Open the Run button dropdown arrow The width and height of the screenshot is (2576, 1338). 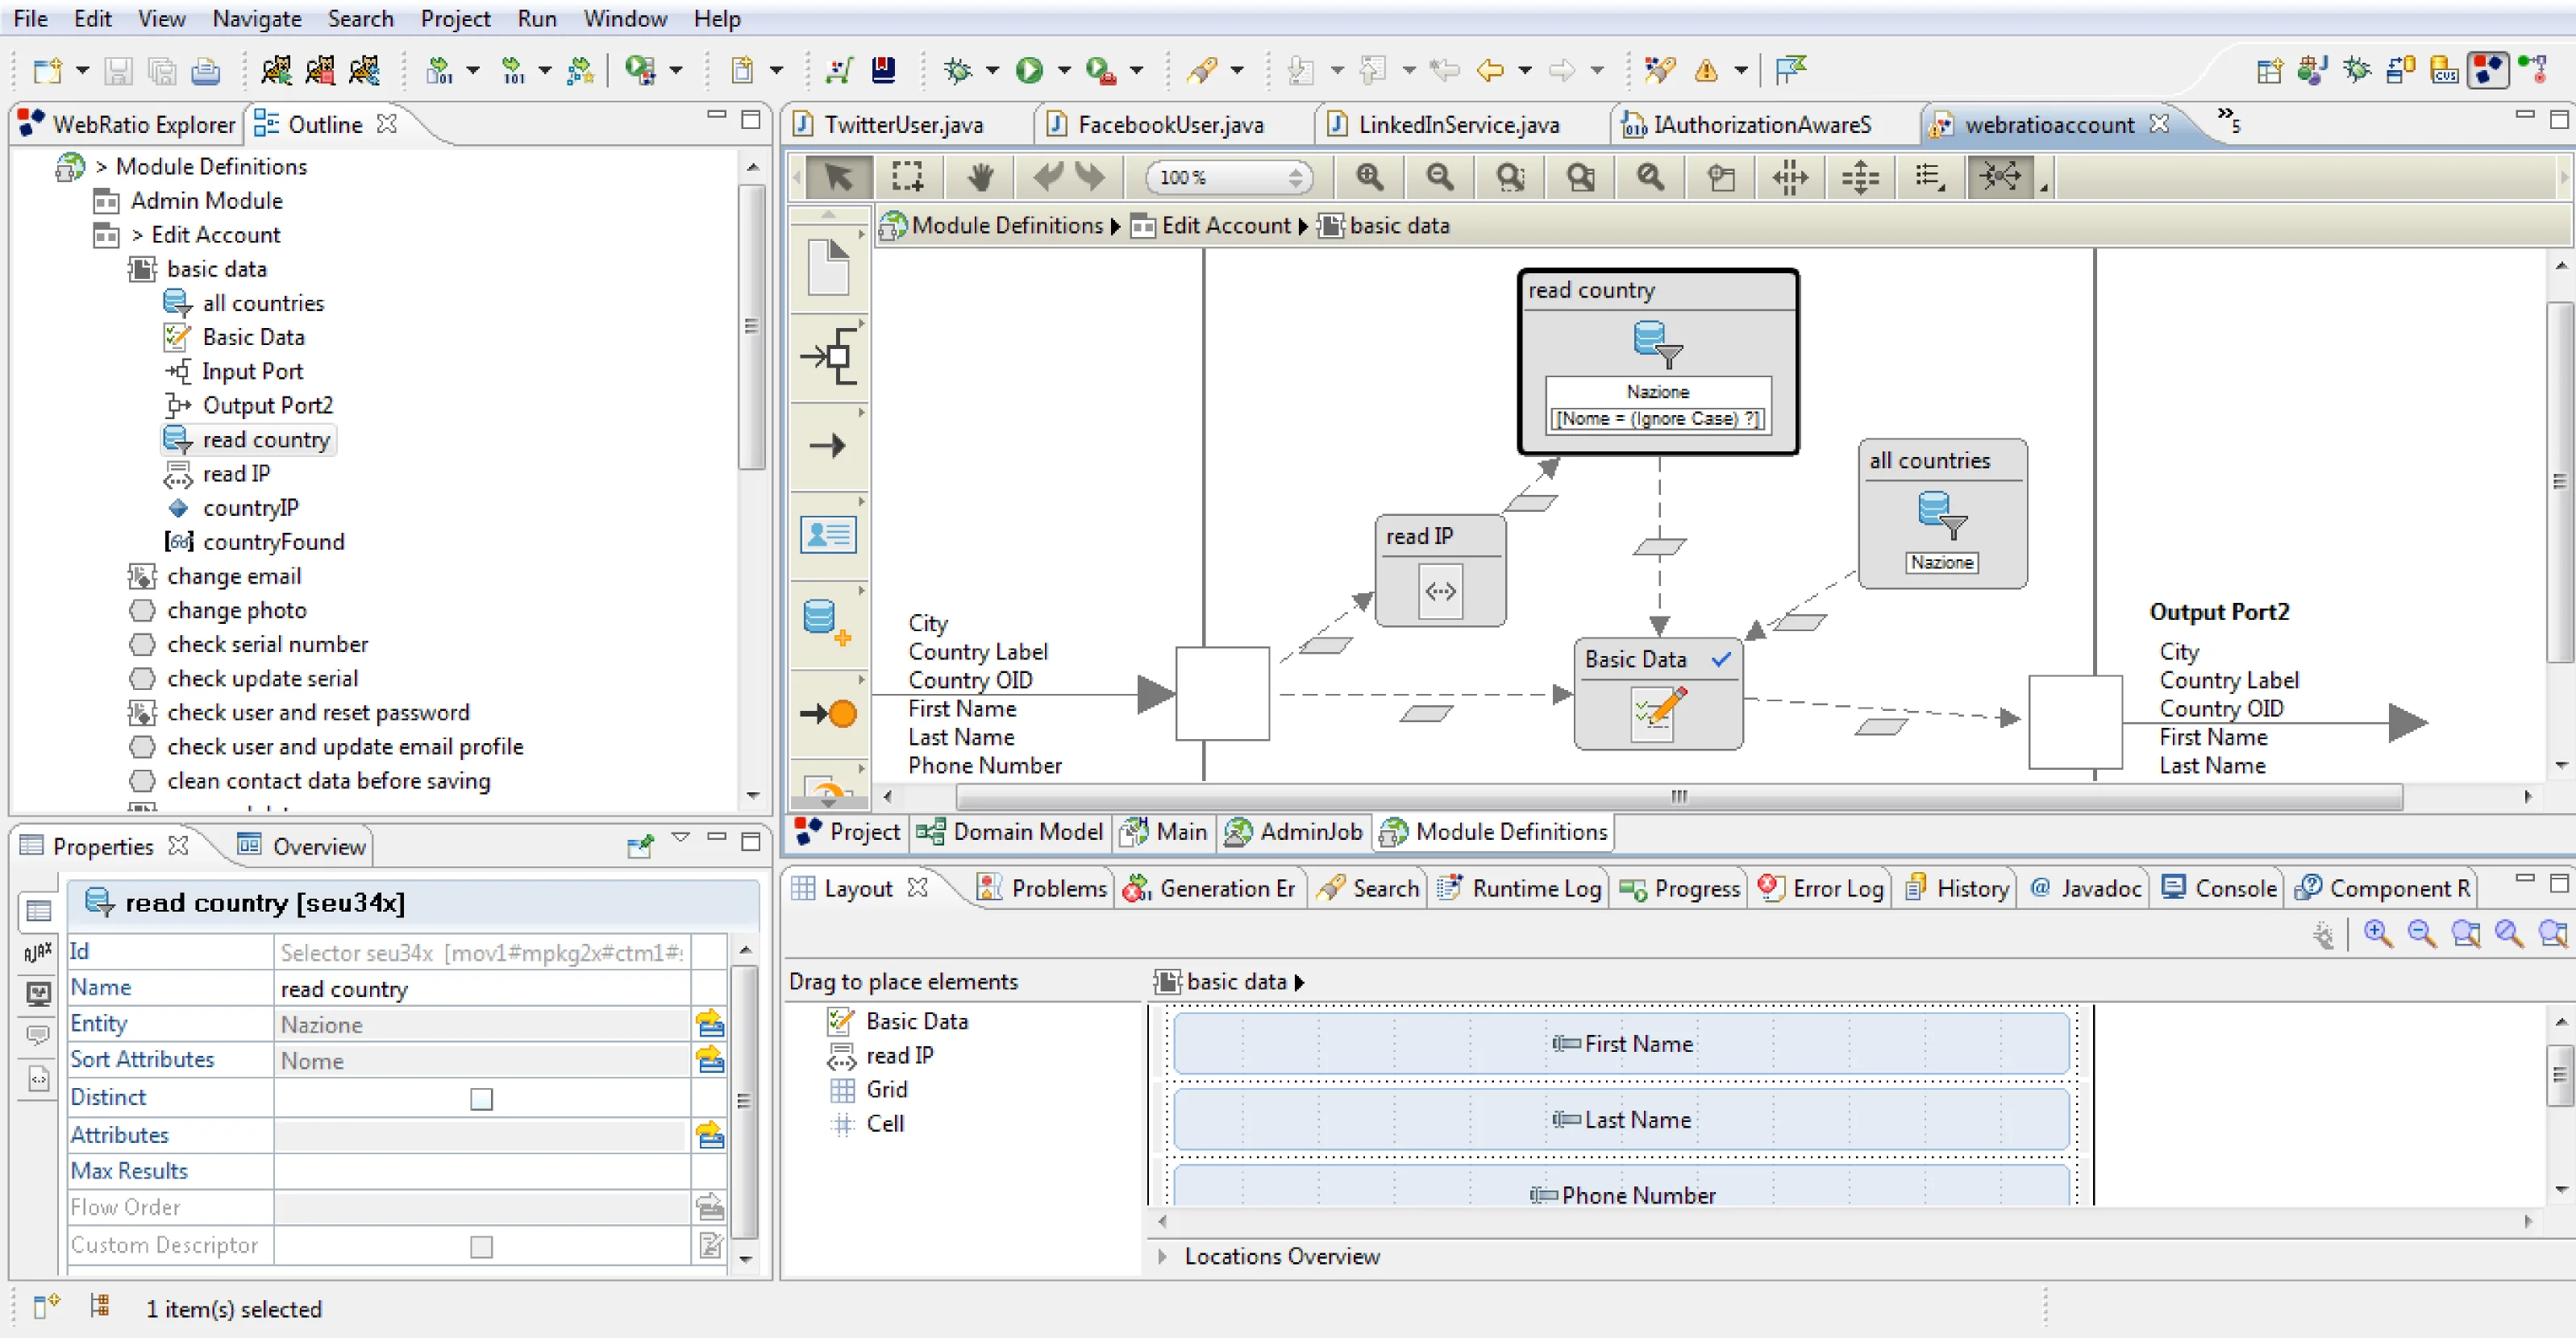tap(1064, 70)
